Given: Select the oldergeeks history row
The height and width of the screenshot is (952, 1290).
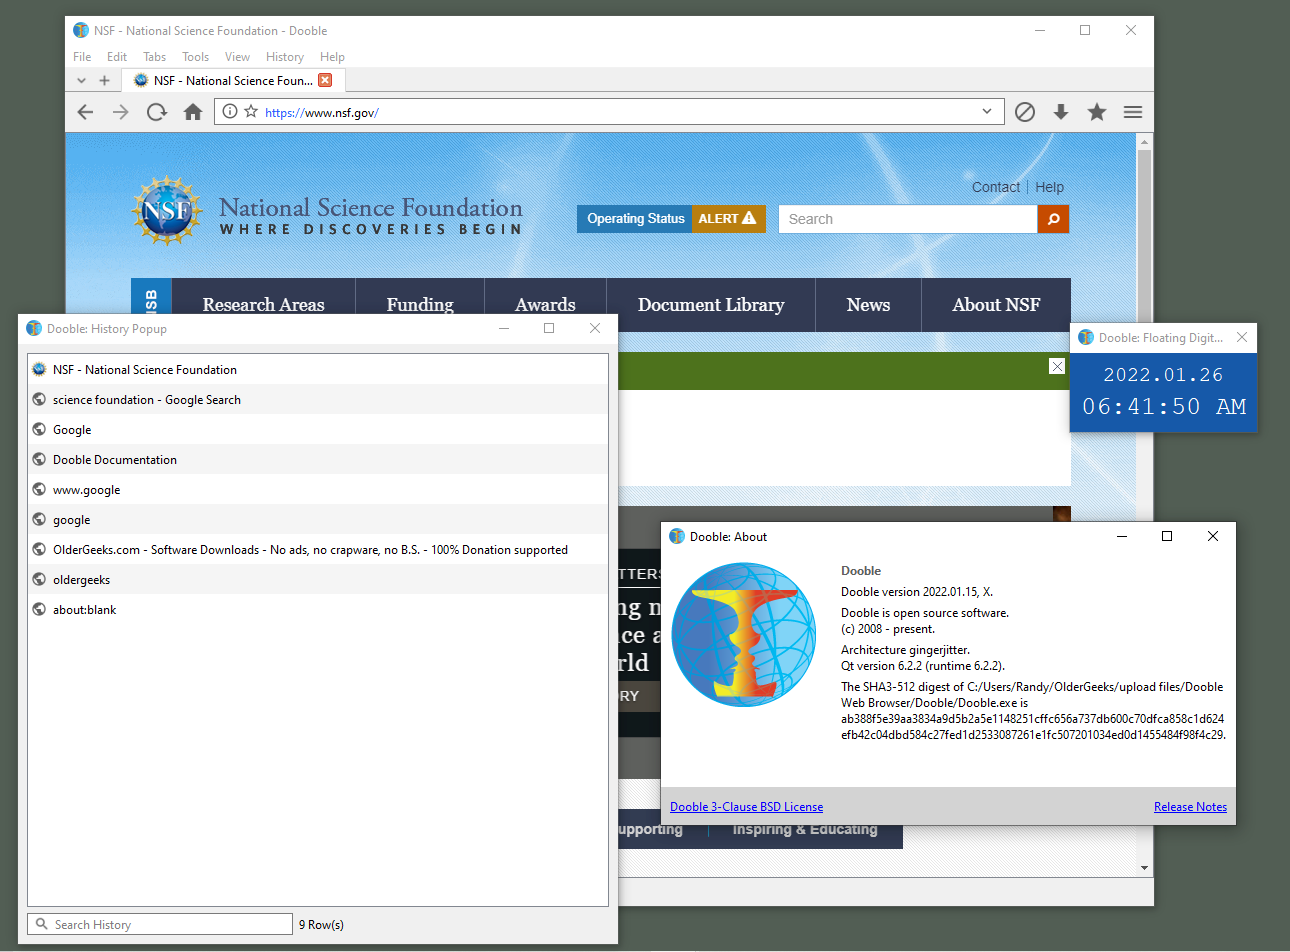Looking at the screenshot, I should pyautogui.click(x=318, y=579).
